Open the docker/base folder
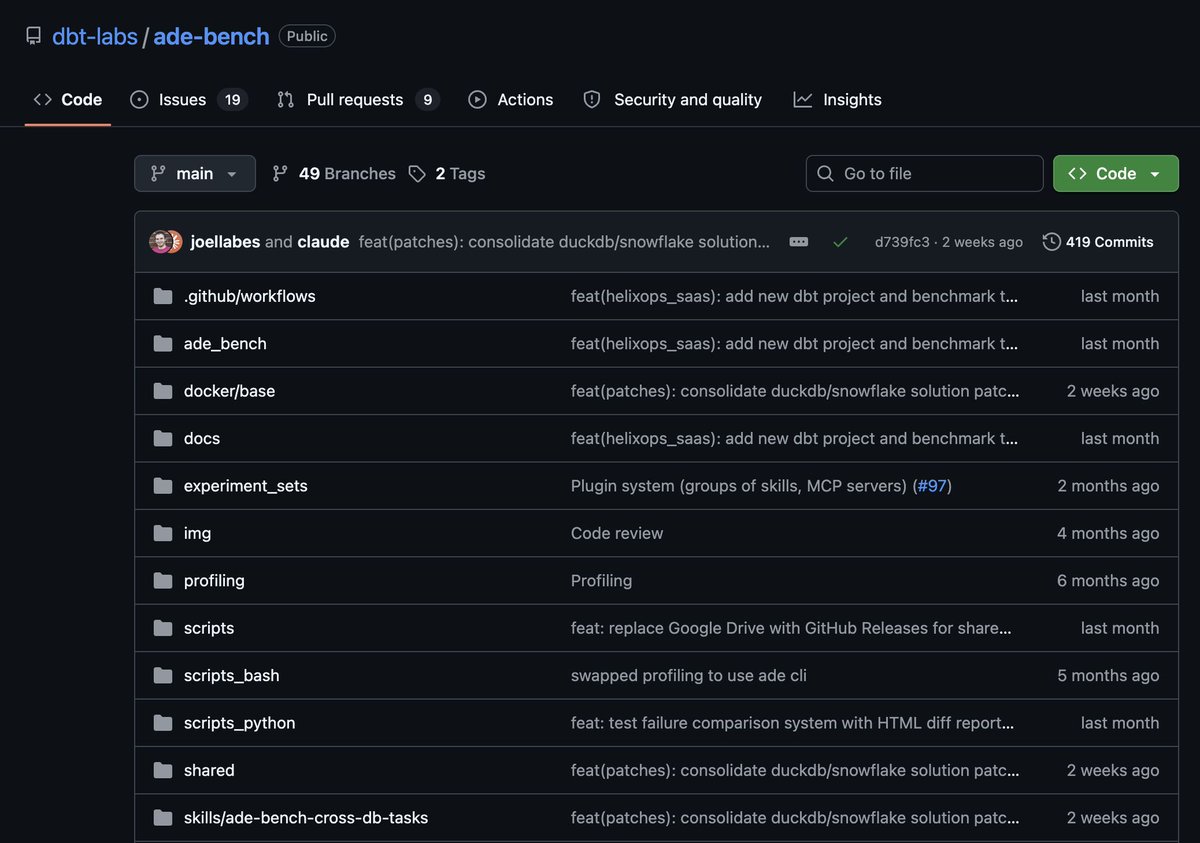 [x=229, y=391]
